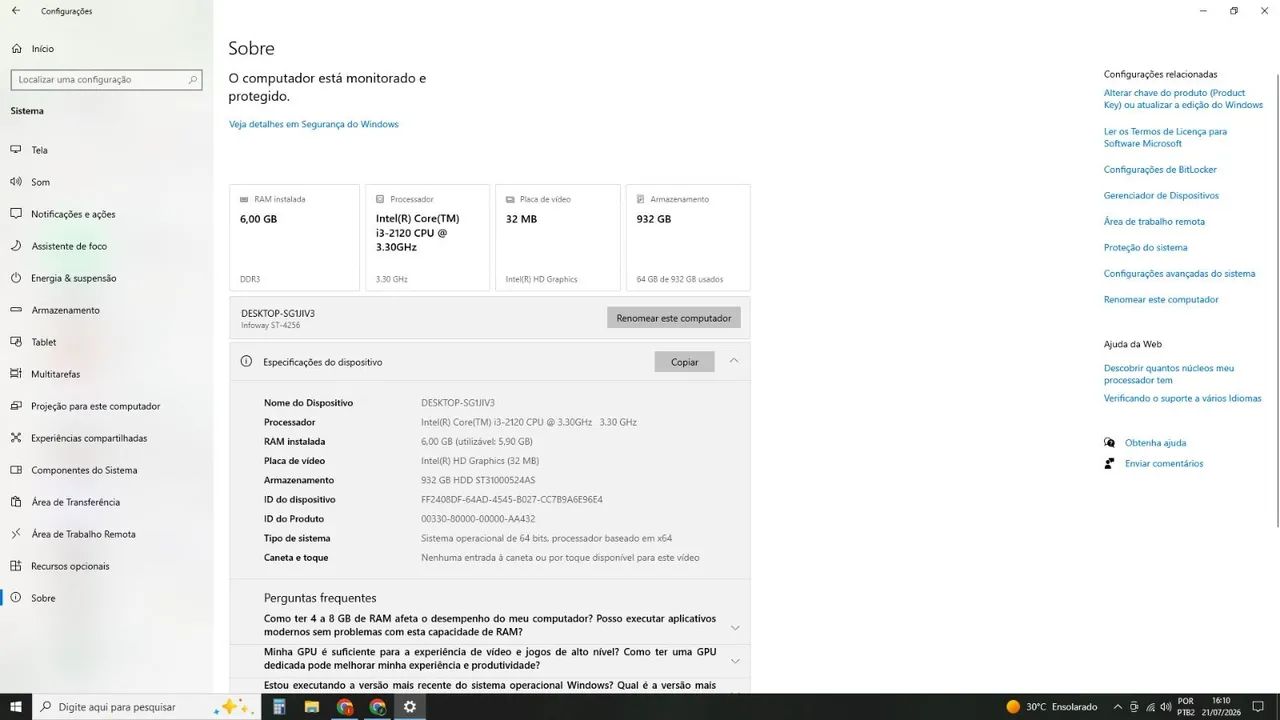Open Calculator from the taskbar
The height and width of the screenshot is (720, 1280).
click(280, 707)
